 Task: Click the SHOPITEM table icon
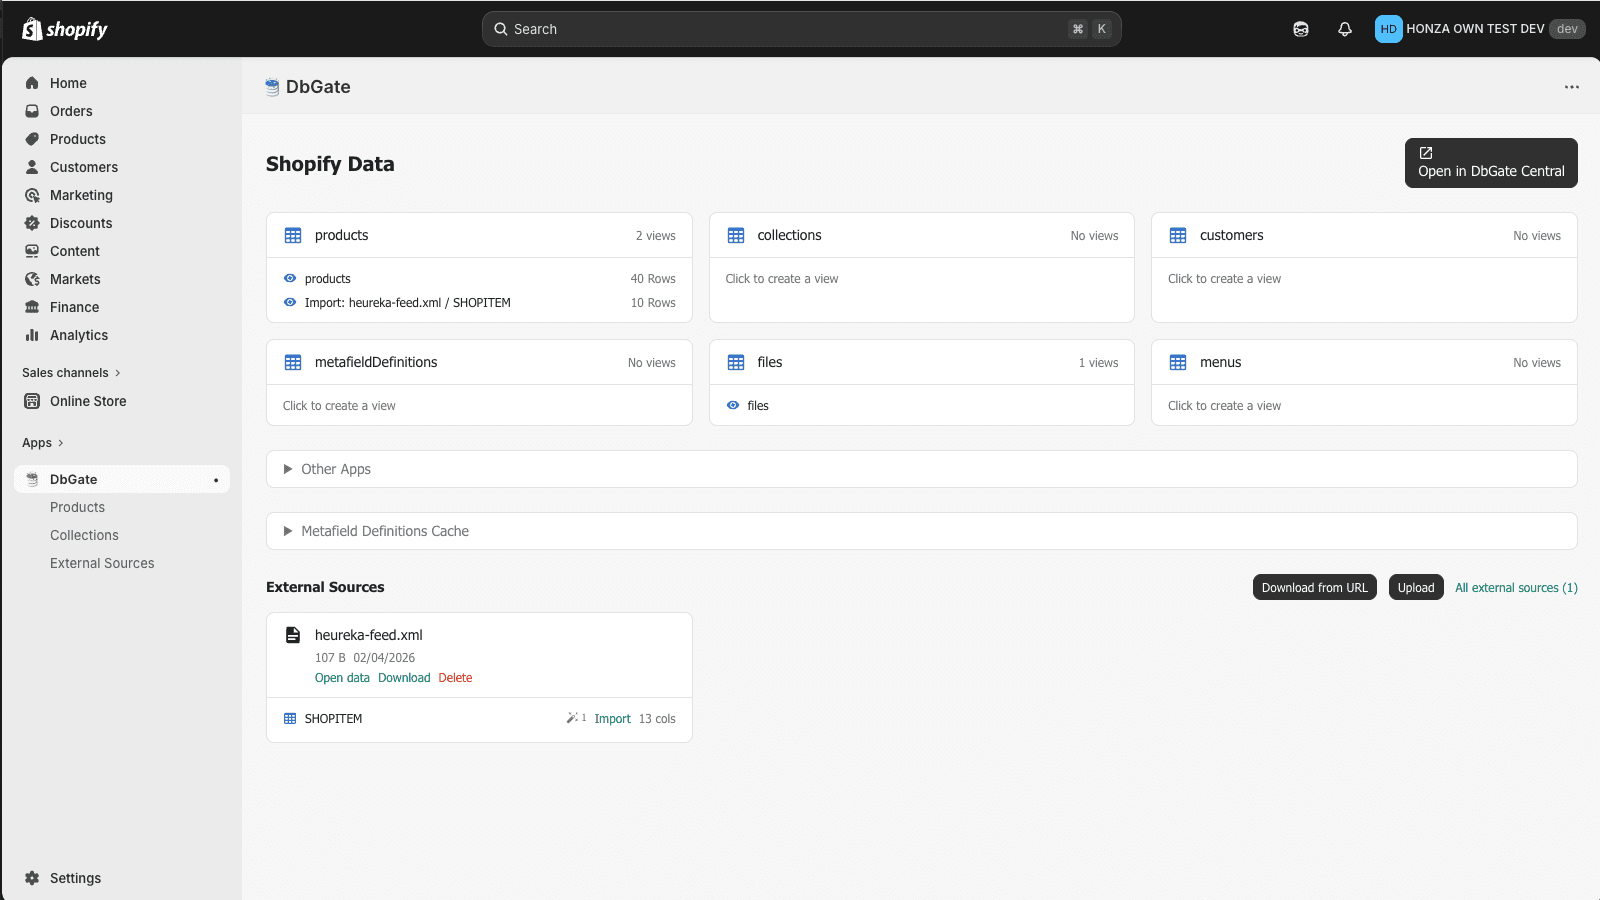coord(290,719)
